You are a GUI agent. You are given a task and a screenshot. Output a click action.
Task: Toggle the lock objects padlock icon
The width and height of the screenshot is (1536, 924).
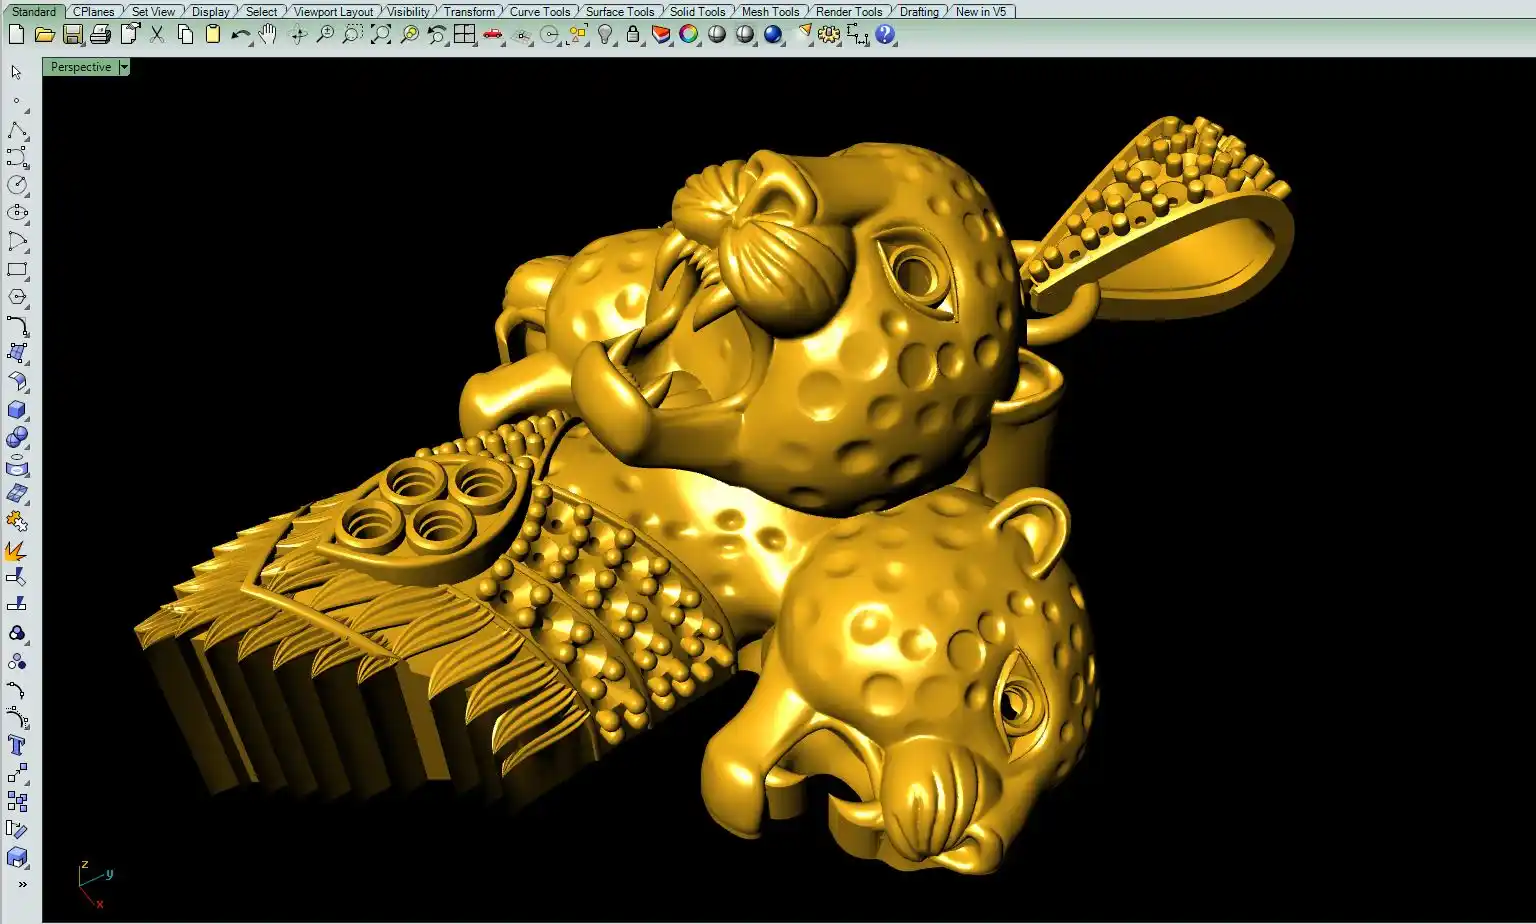[x=633, y=35]
